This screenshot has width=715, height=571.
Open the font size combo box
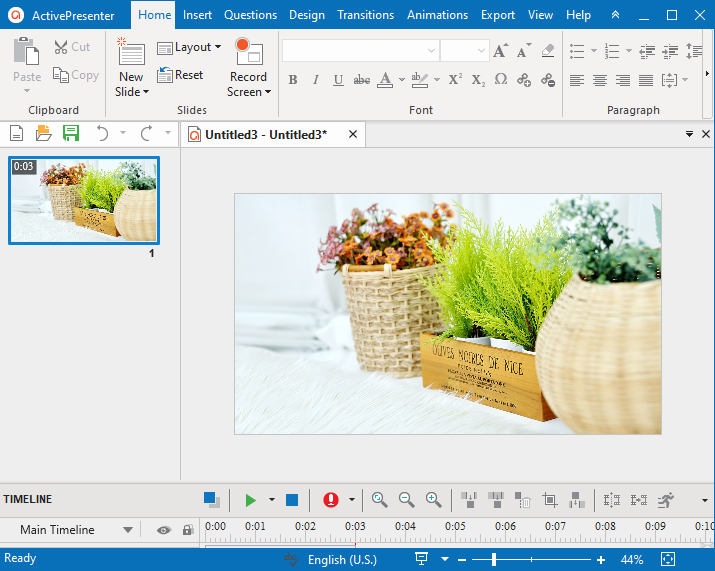point(465,51)
